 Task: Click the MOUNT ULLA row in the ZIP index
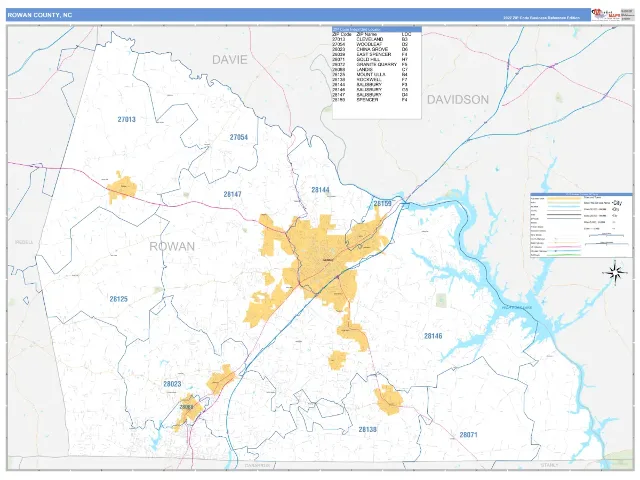(x=371, y=75)
